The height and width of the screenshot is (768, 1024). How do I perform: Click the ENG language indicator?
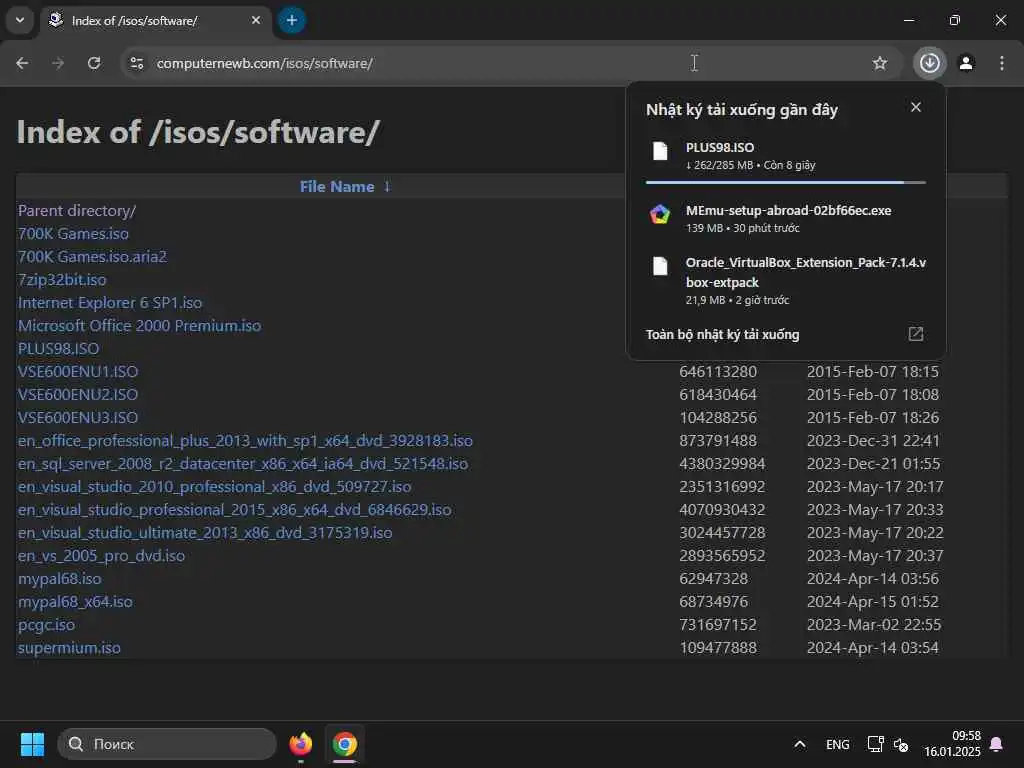point(837,744)
